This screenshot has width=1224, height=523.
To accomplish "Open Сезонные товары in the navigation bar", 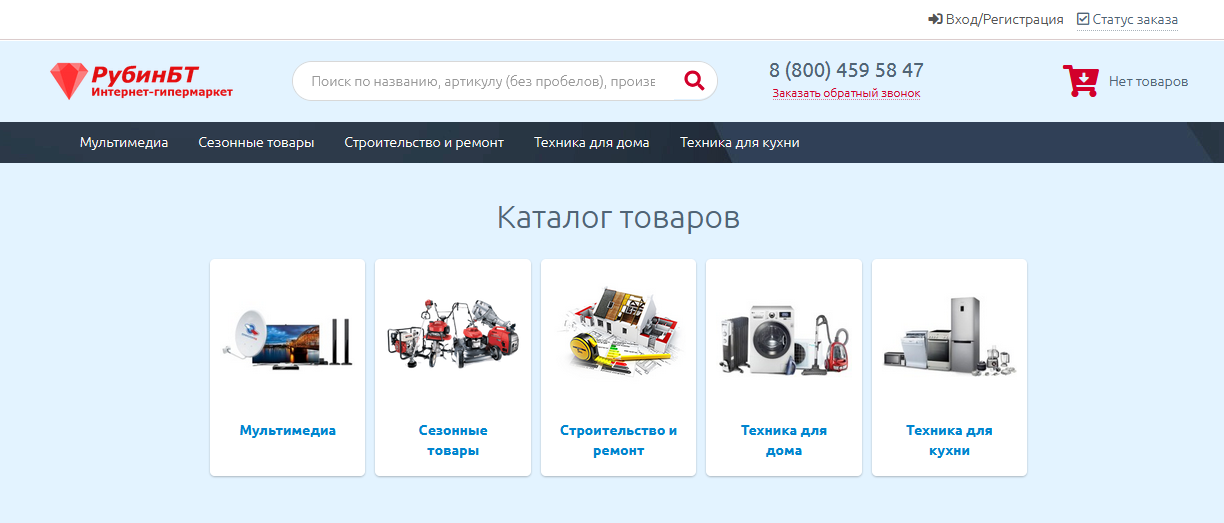I will tap(256, 142).
